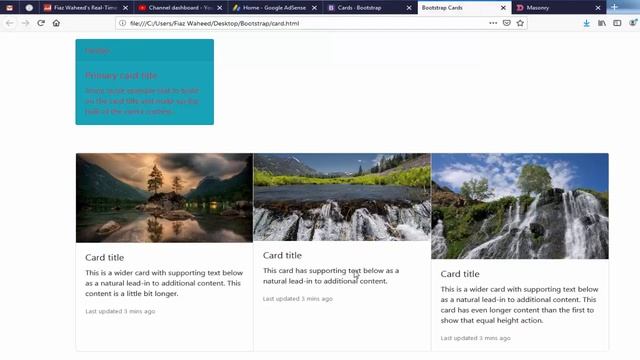Image resolution: width=640 pixels, height=360 pixels.
Task: Close the Channel dashboard tab
Action: tap(220, 8)
